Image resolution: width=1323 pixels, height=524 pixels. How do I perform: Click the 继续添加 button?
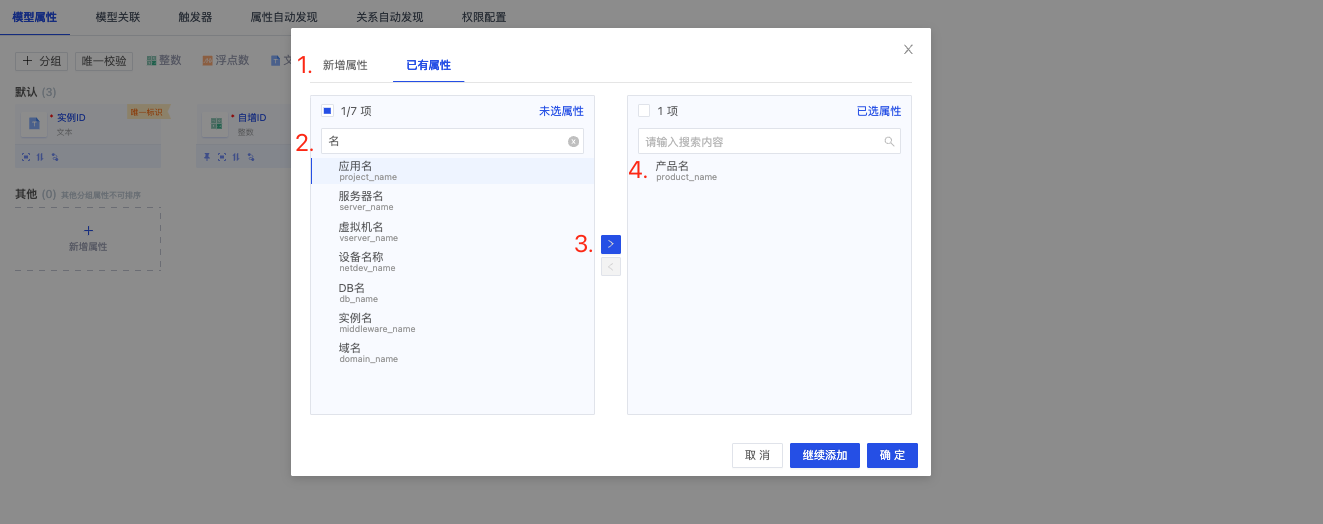825,455
